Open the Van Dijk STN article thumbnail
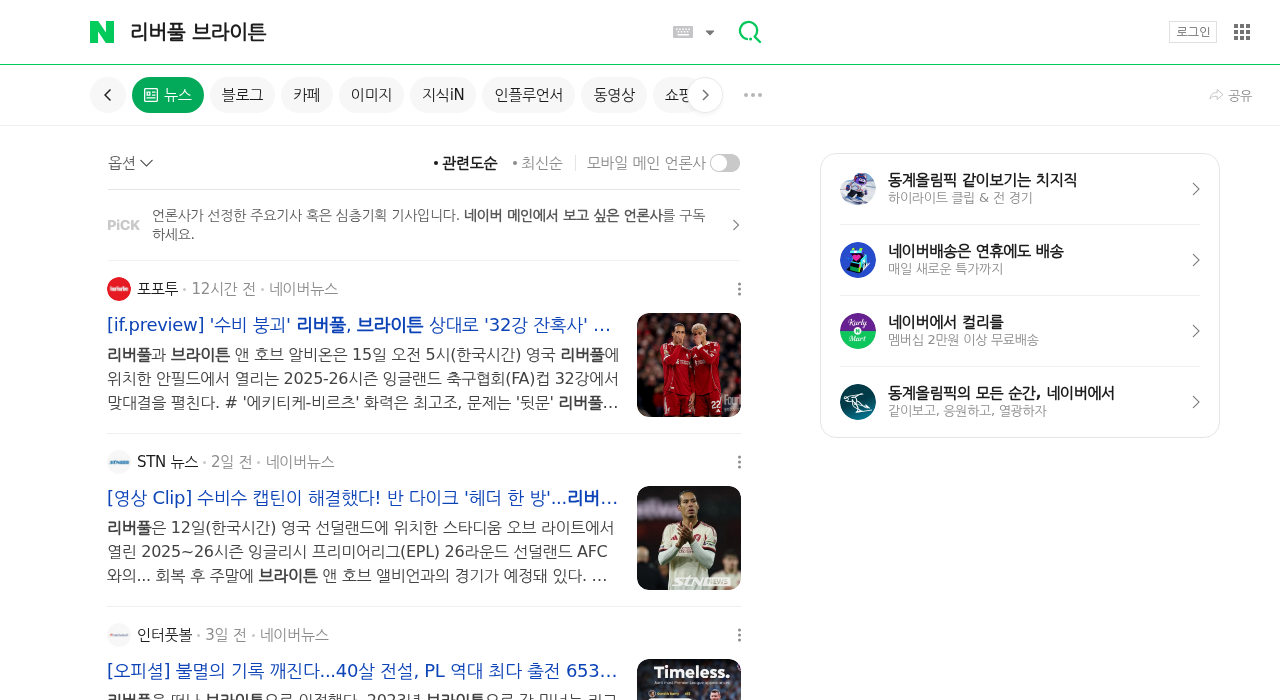 point(689,538)
